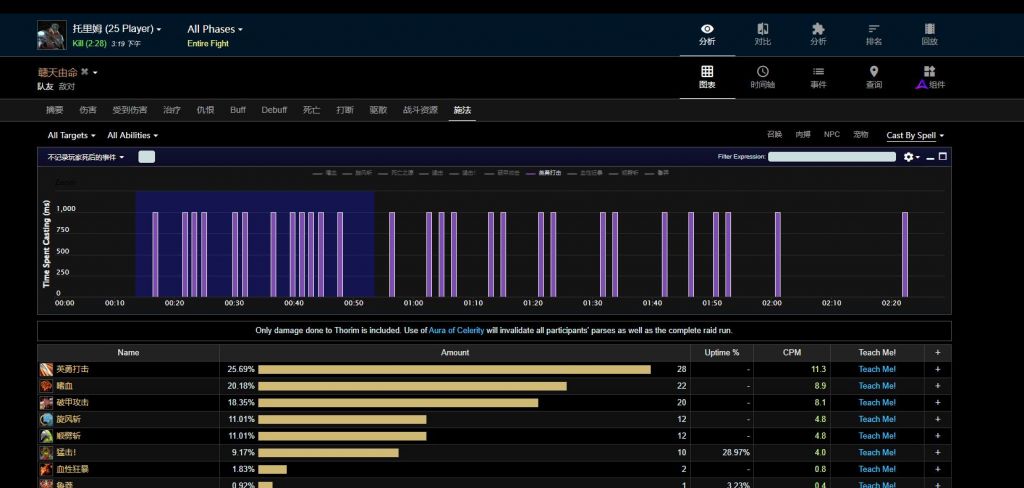Image resolution: width=1024 pixels, height=488 pixels.
Task: Click the puzzle-piece 分析 icon
Action: 818,34
